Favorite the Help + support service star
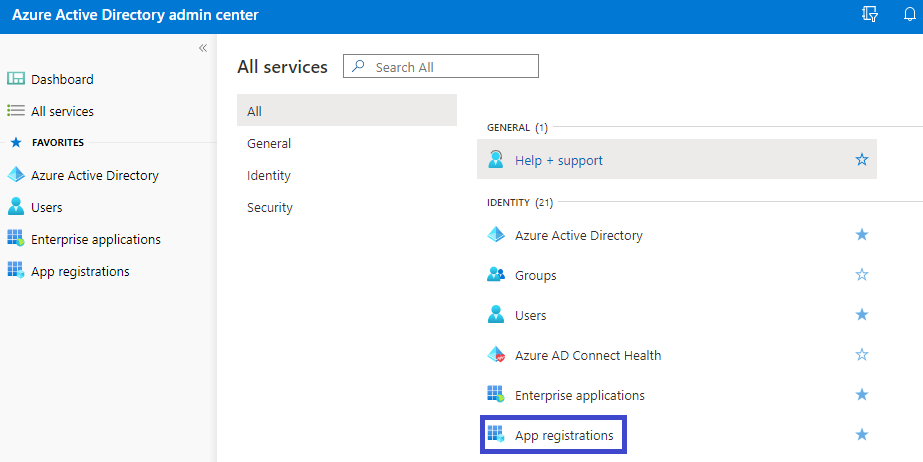The image size is (923, 462). click(862, 160)
